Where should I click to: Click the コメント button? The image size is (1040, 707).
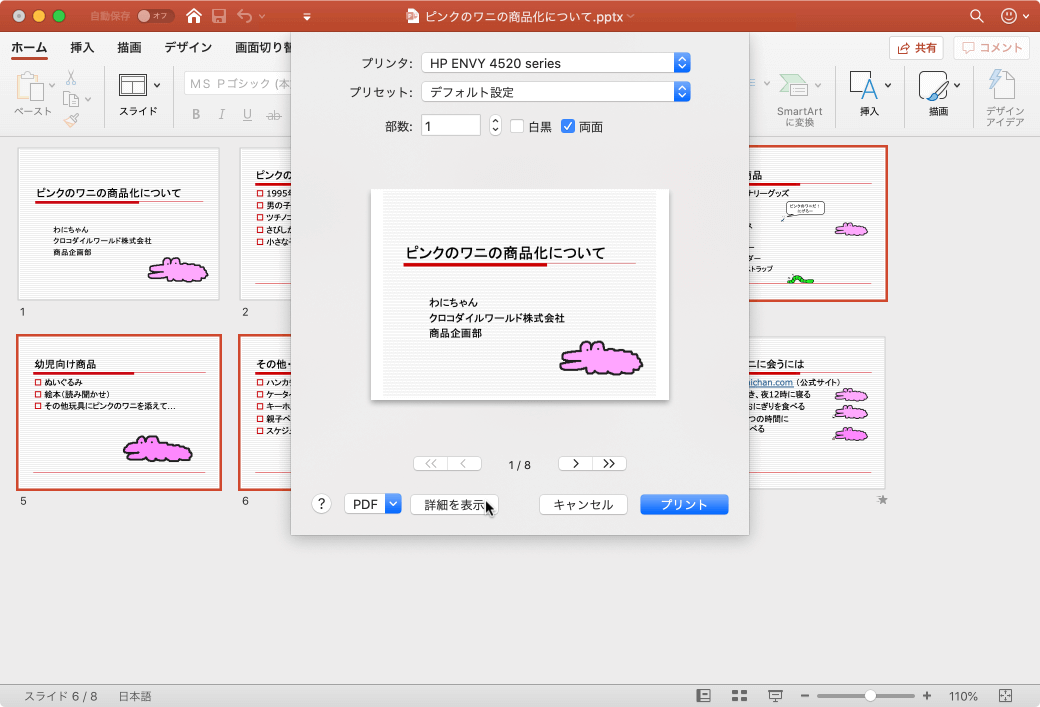coord(992,48)
